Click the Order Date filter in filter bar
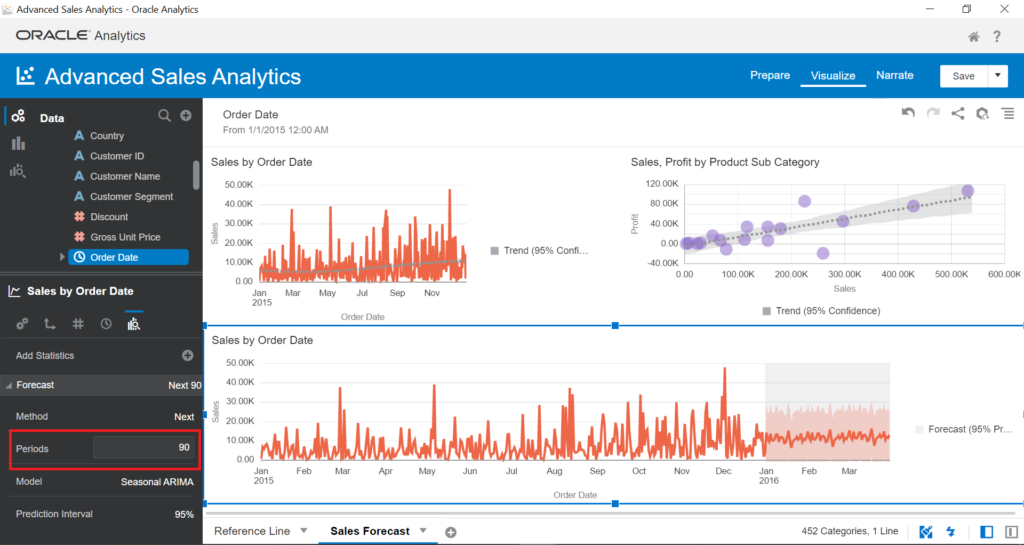The image size is (1024, 545). 275,121
